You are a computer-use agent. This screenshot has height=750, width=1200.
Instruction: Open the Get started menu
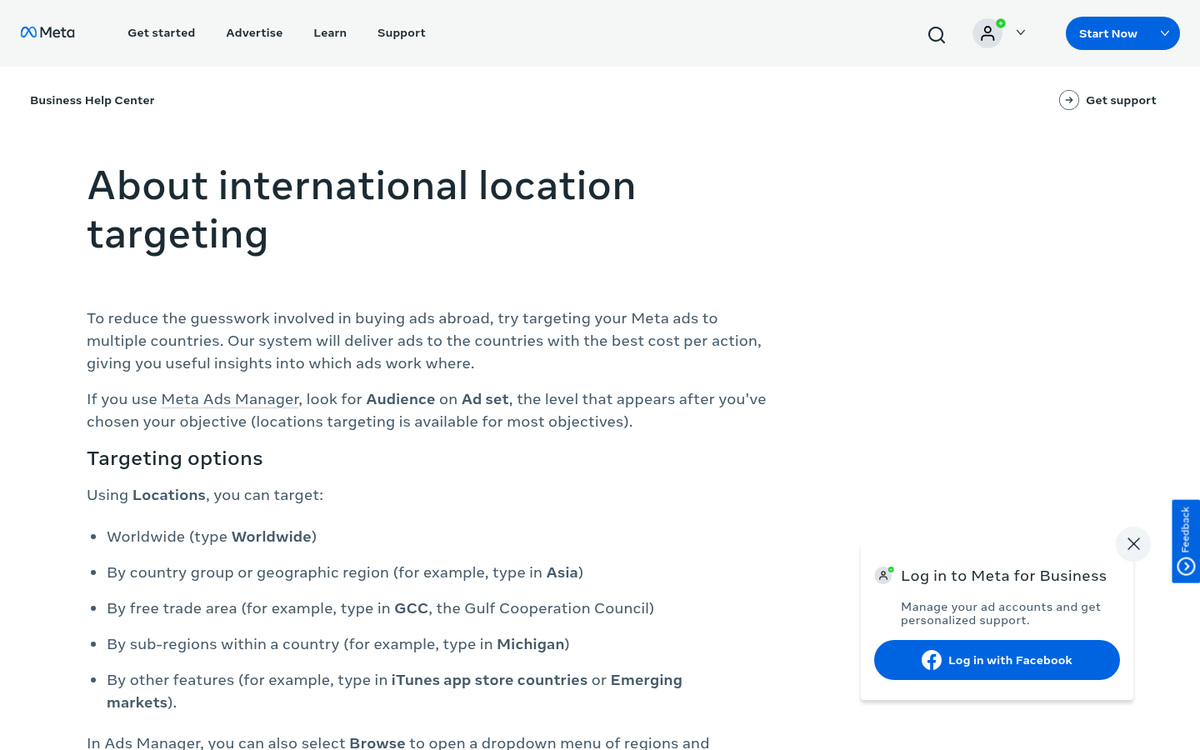click(161, 33)
